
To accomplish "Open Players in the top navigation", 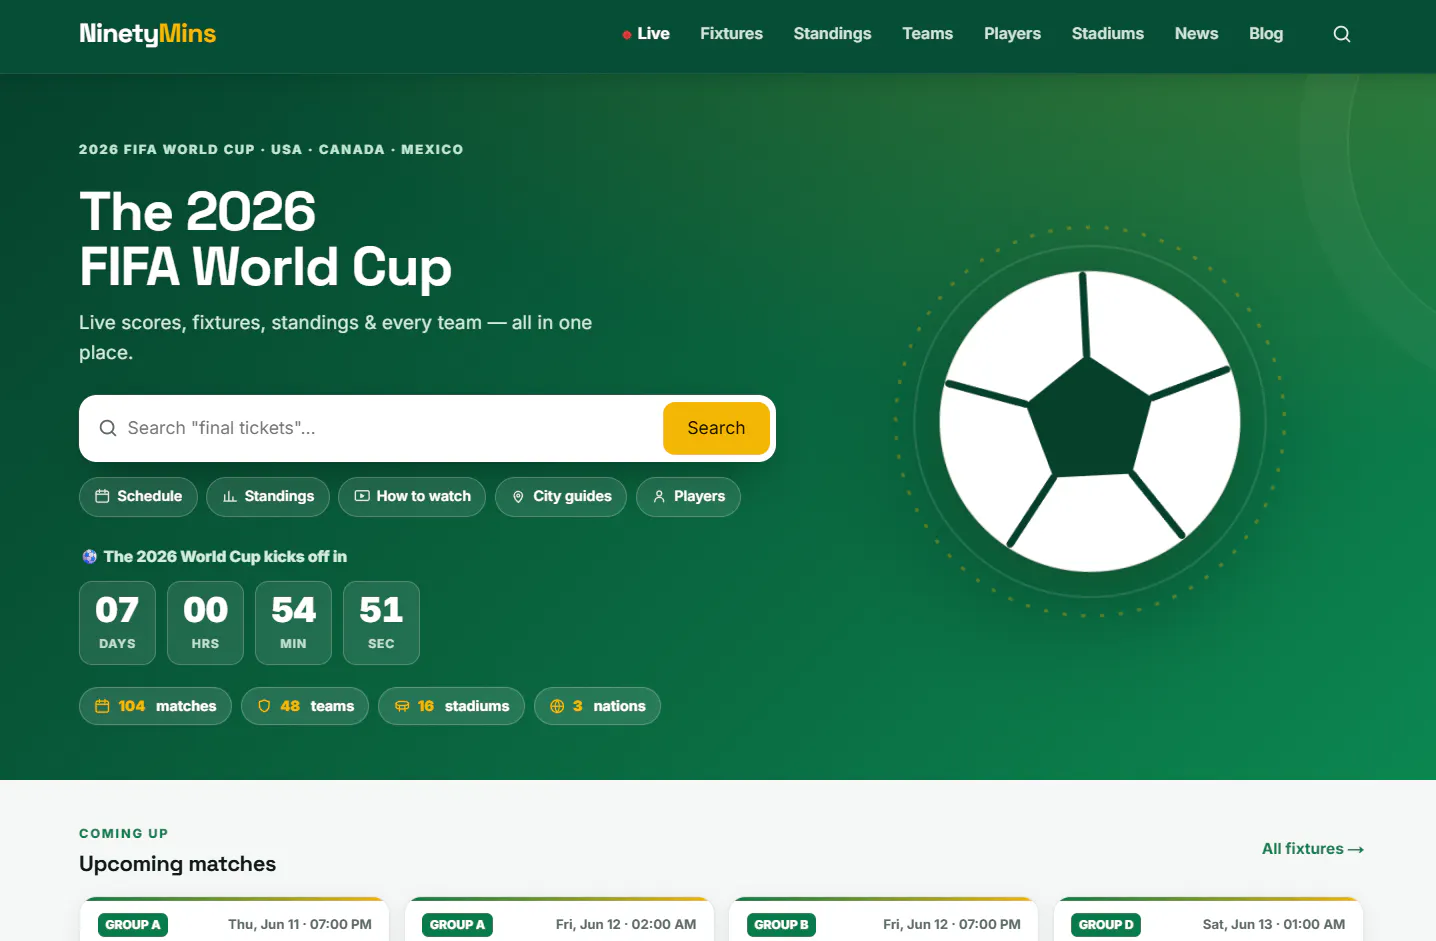I will point(1012,34).
